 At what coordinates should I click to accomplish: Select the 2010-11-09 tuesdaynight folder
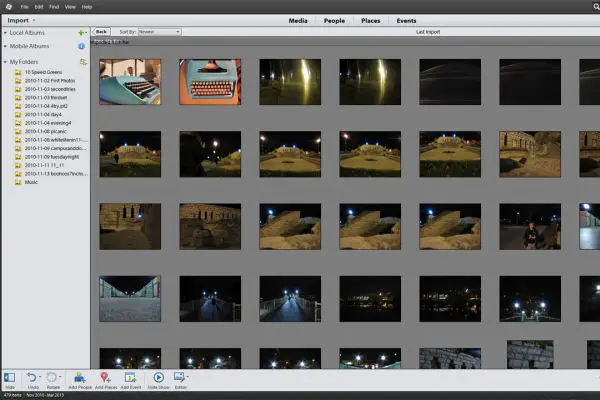coord(52,157)
